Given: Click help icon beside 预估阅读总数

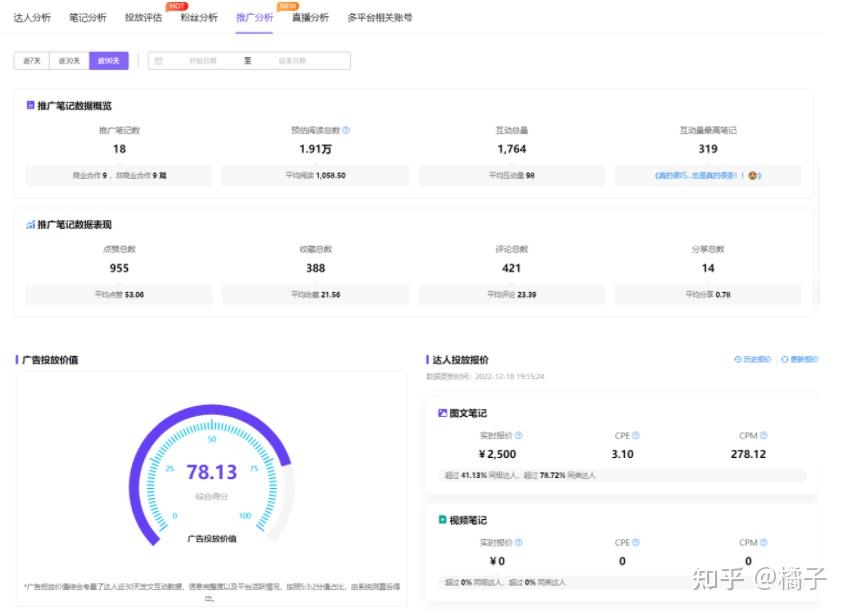Looking at the screenshot, I should pyautogui.click(x=346, y=130).
